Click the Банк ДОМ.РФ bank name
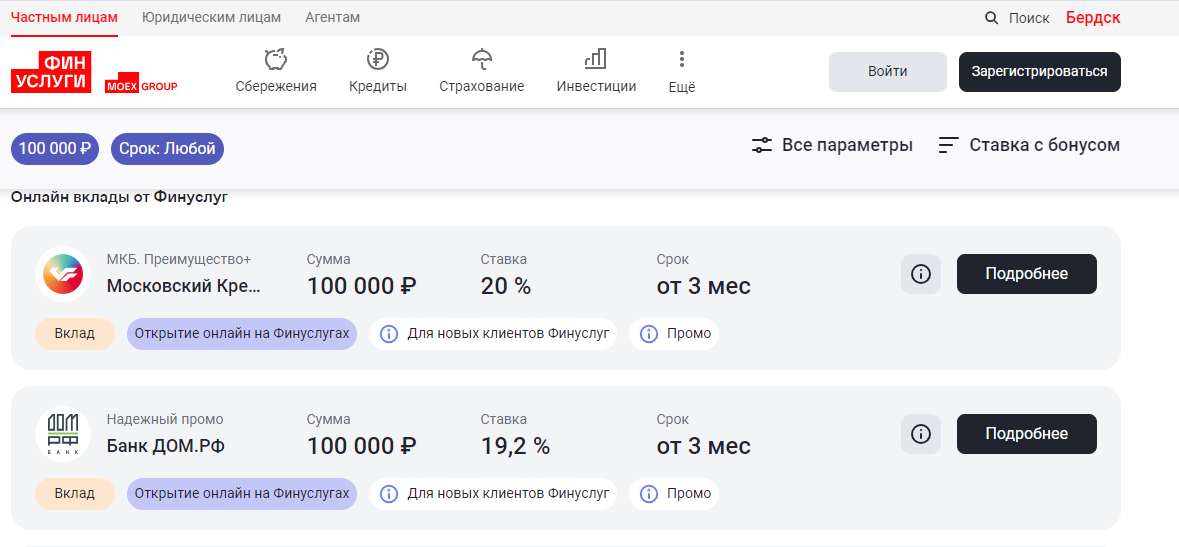This screenshot has width=1179, height=547. click(x=165, y=446)
